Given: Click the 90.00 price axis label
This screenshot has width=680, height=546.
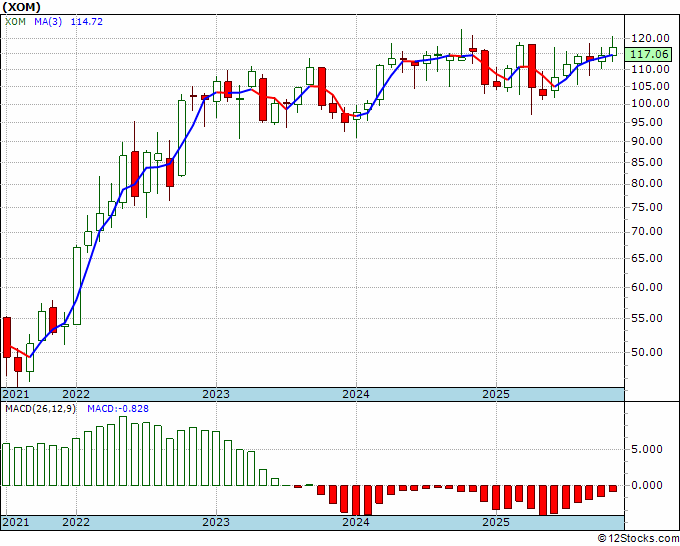Looking at the screenshot, I should (x=647, y=141).
